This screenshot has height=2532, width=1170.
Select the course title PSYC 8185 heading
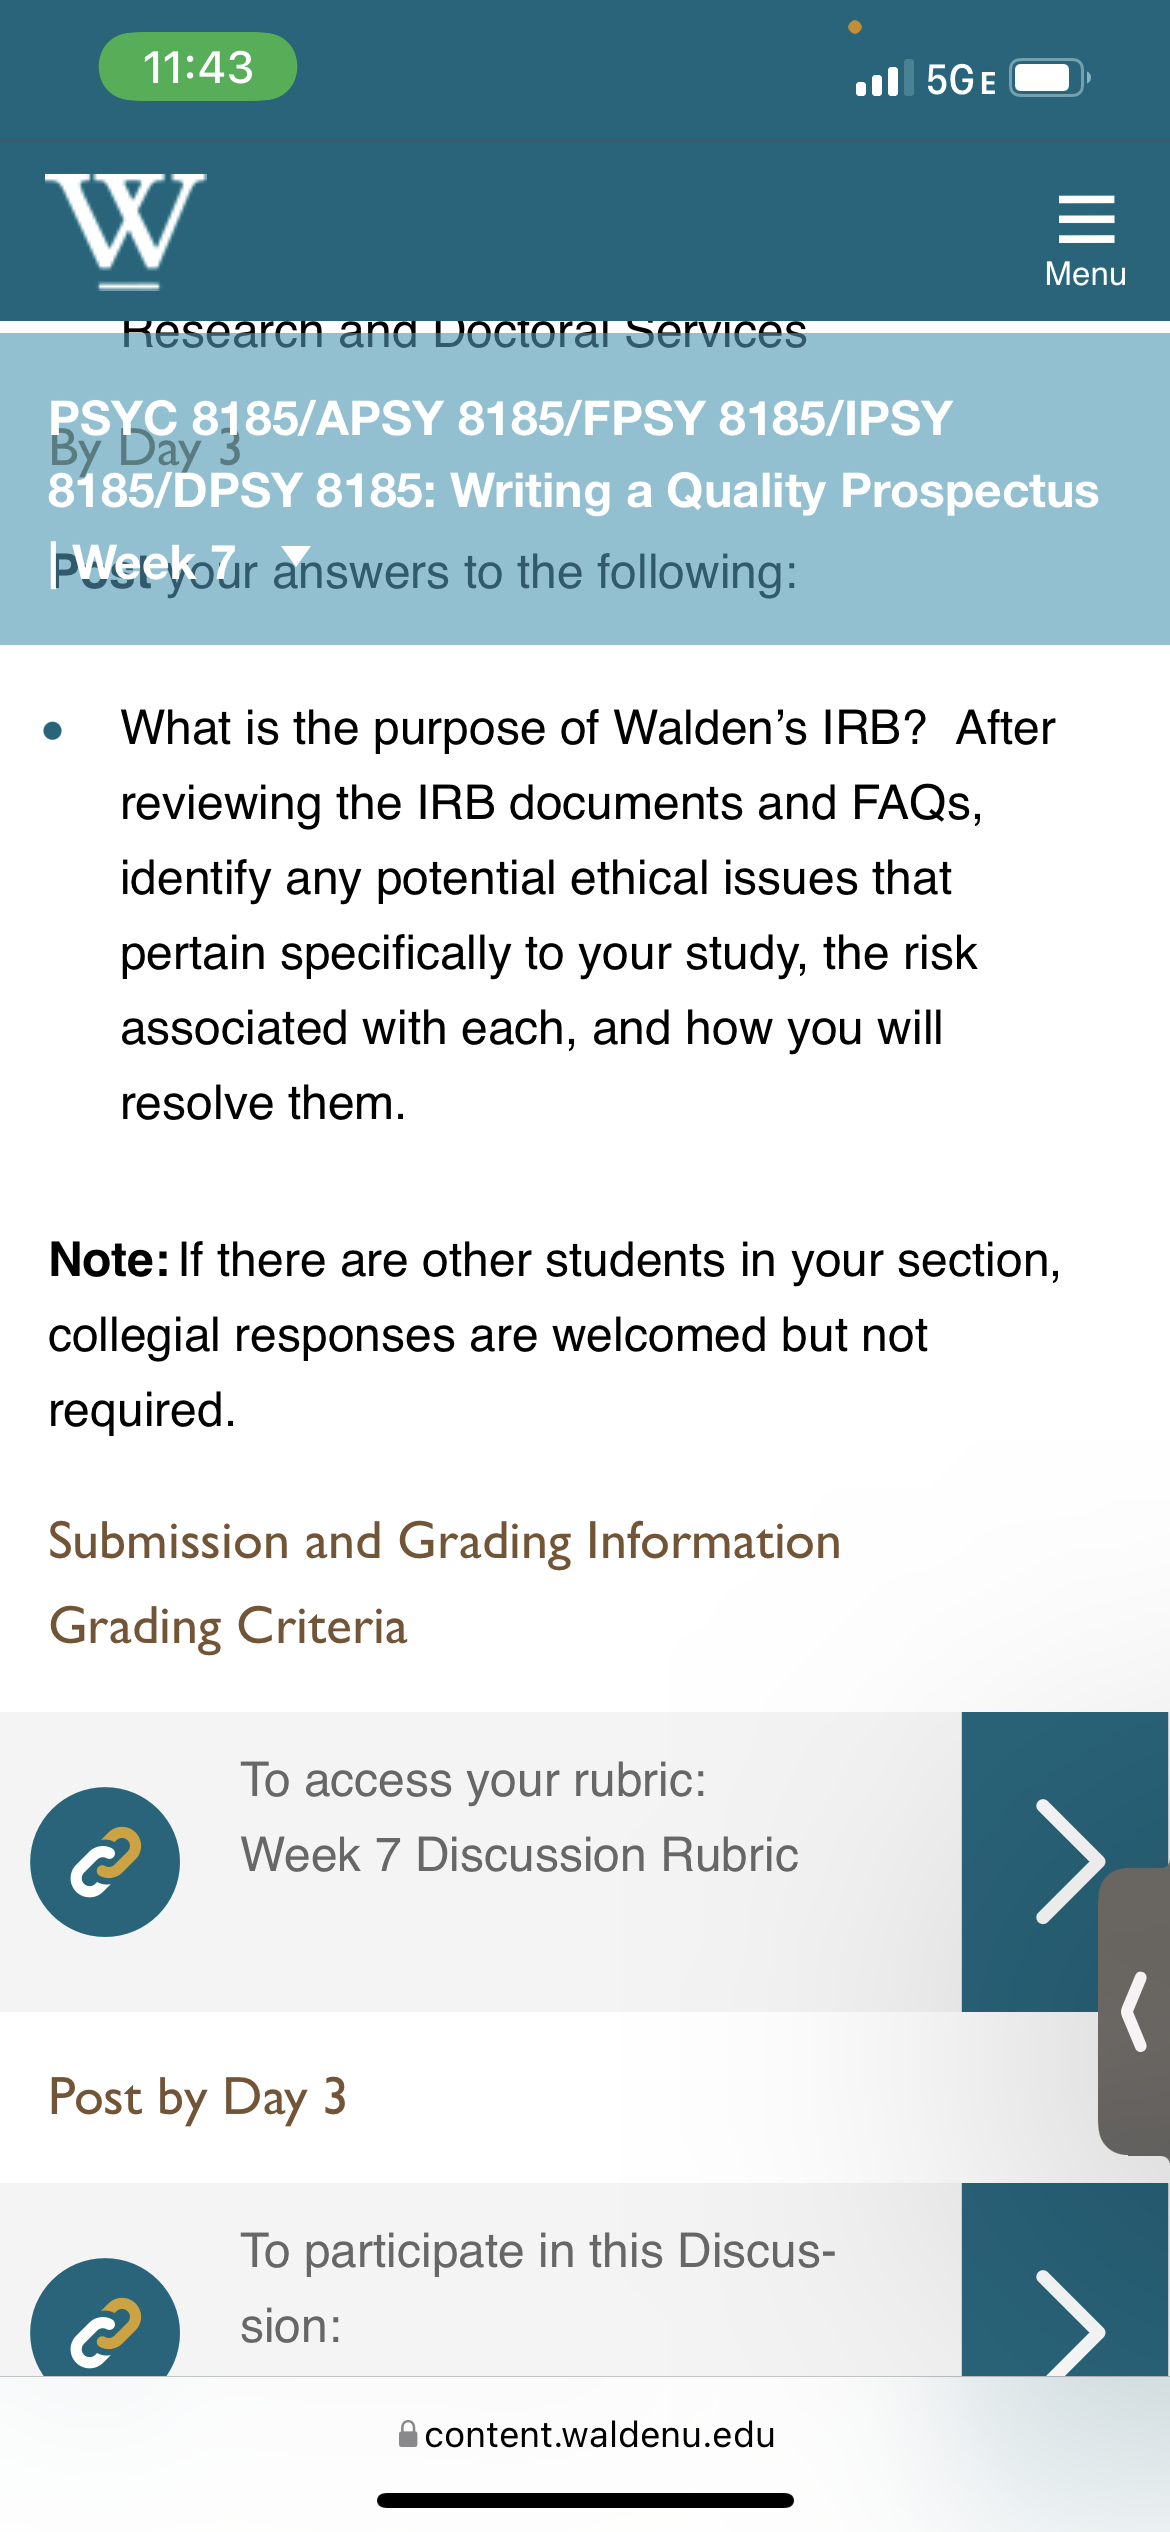click(x=573, y=454)
